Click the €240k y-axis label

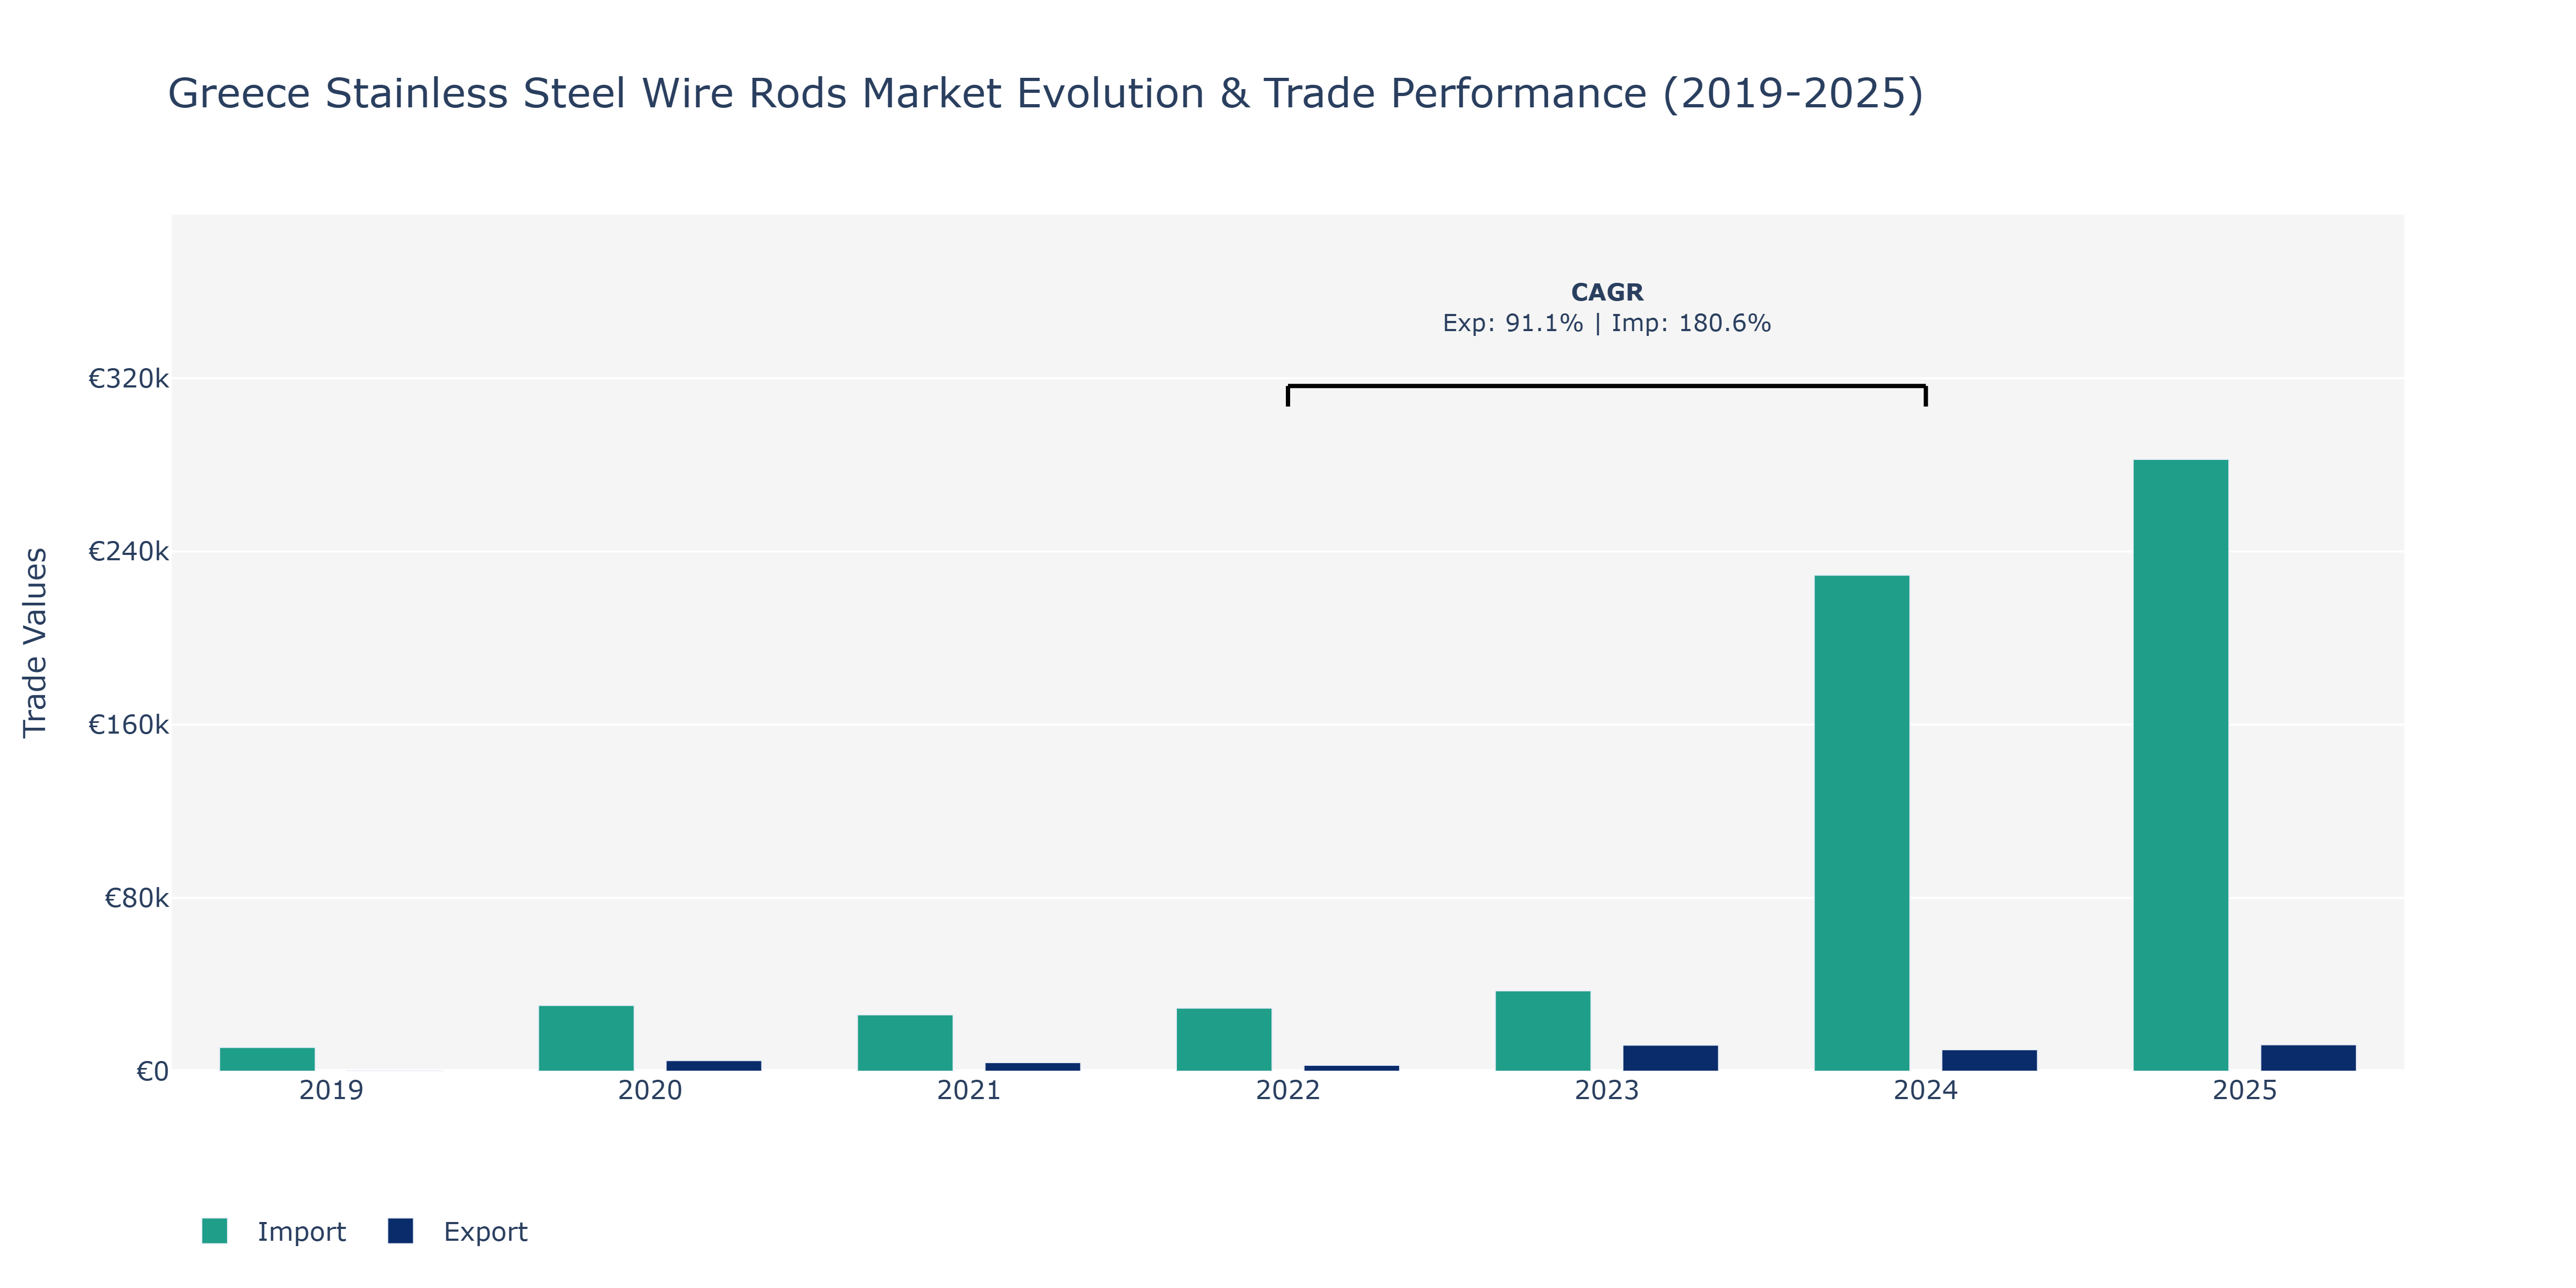128,552
